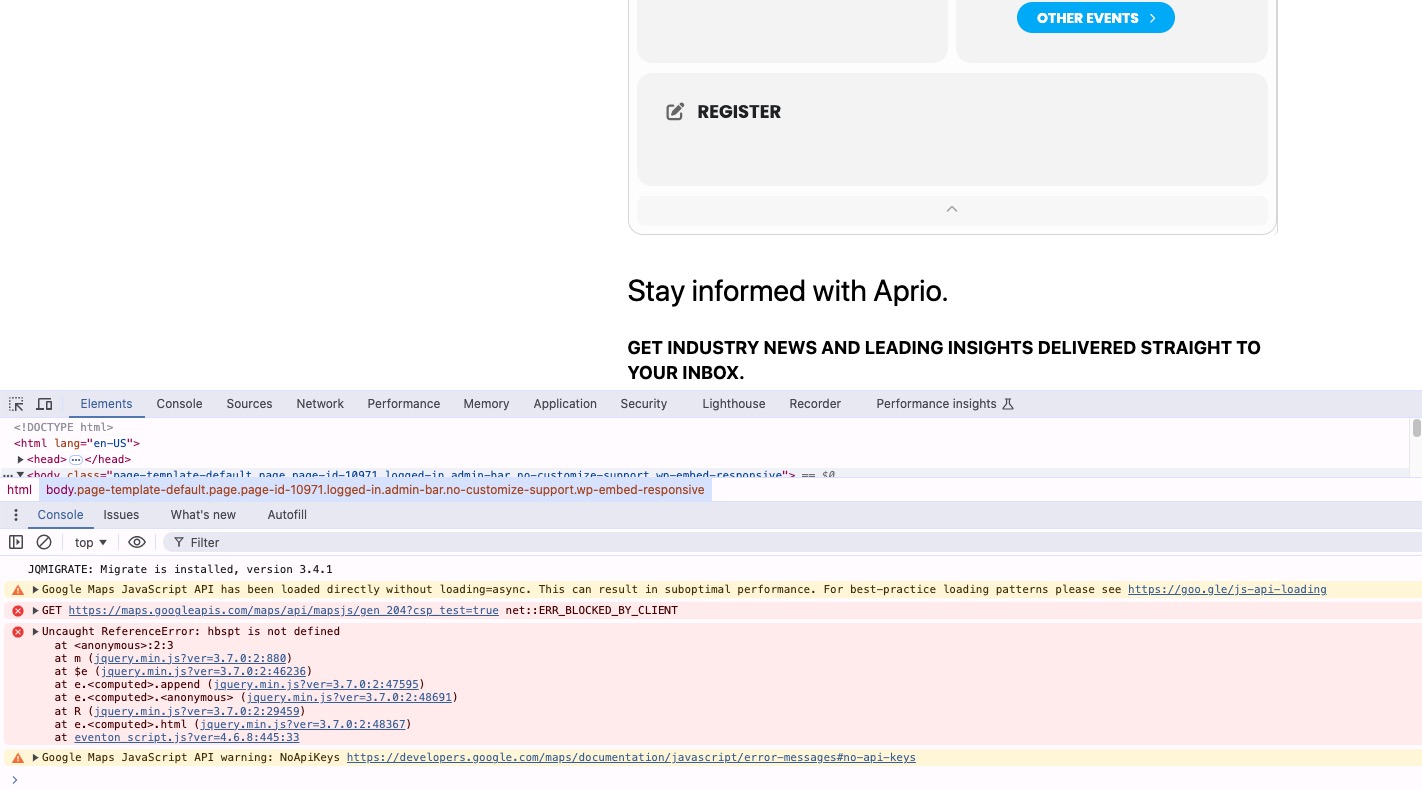This screenshot has width=1422, height=790.
Task: Click the Performance insights flask icon
Action: coord(1008,404)
